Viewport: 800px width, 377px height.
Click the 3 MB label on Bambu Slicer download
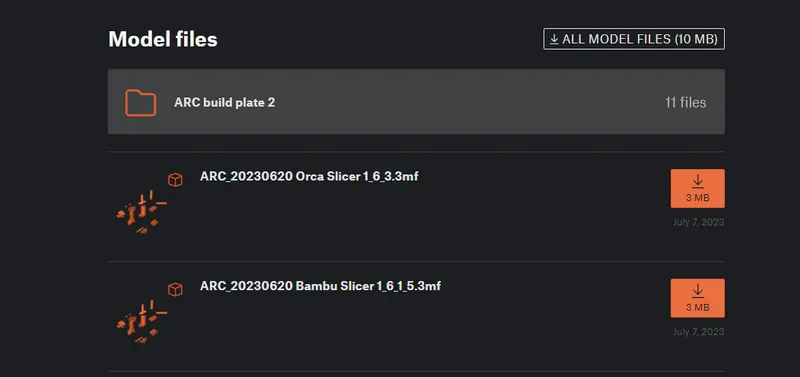point(697,308)
